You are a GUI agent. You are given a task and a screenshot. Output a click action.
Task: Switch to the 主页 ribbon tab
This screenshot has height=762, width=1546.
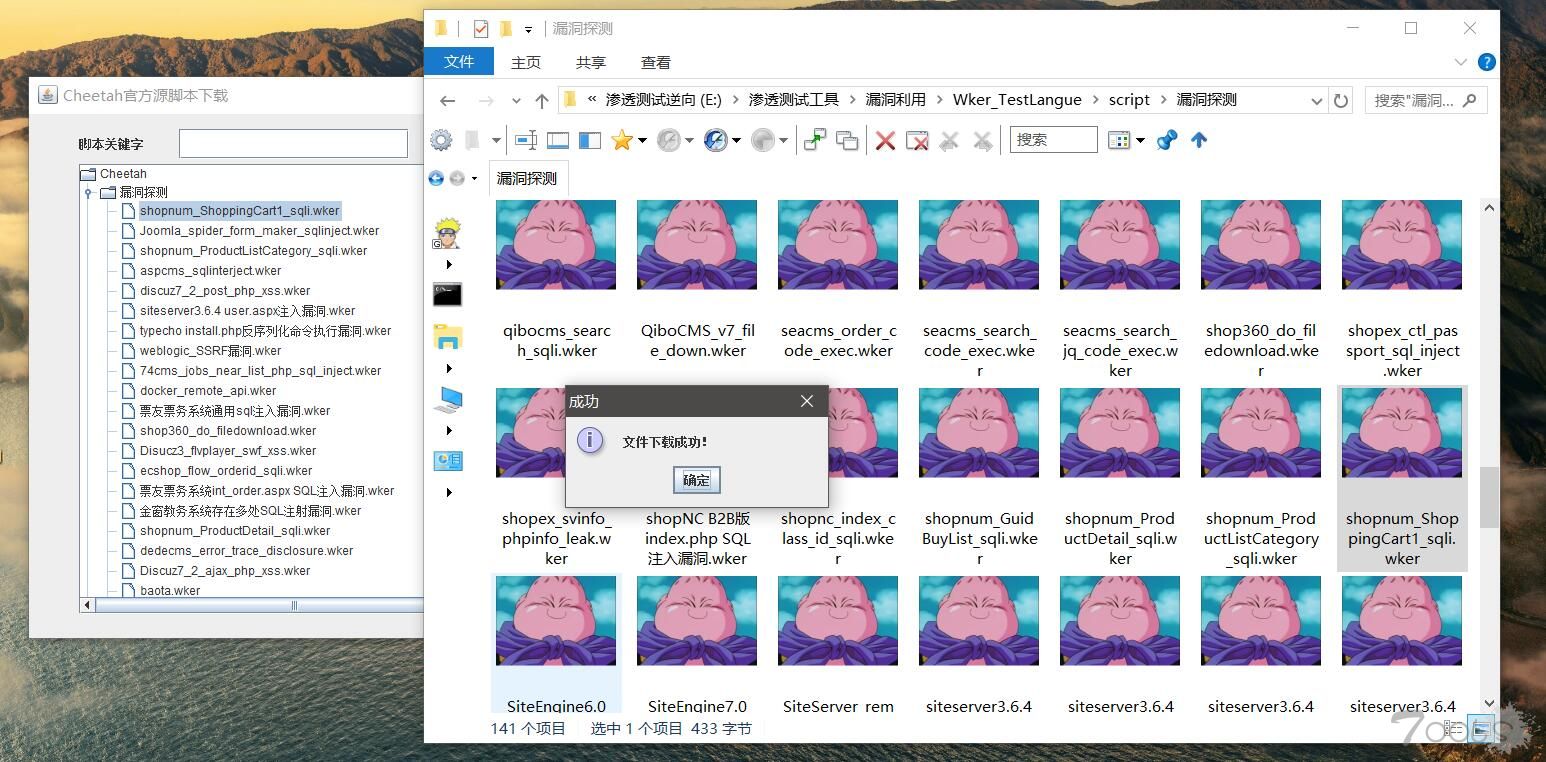[x=526, y=62]
